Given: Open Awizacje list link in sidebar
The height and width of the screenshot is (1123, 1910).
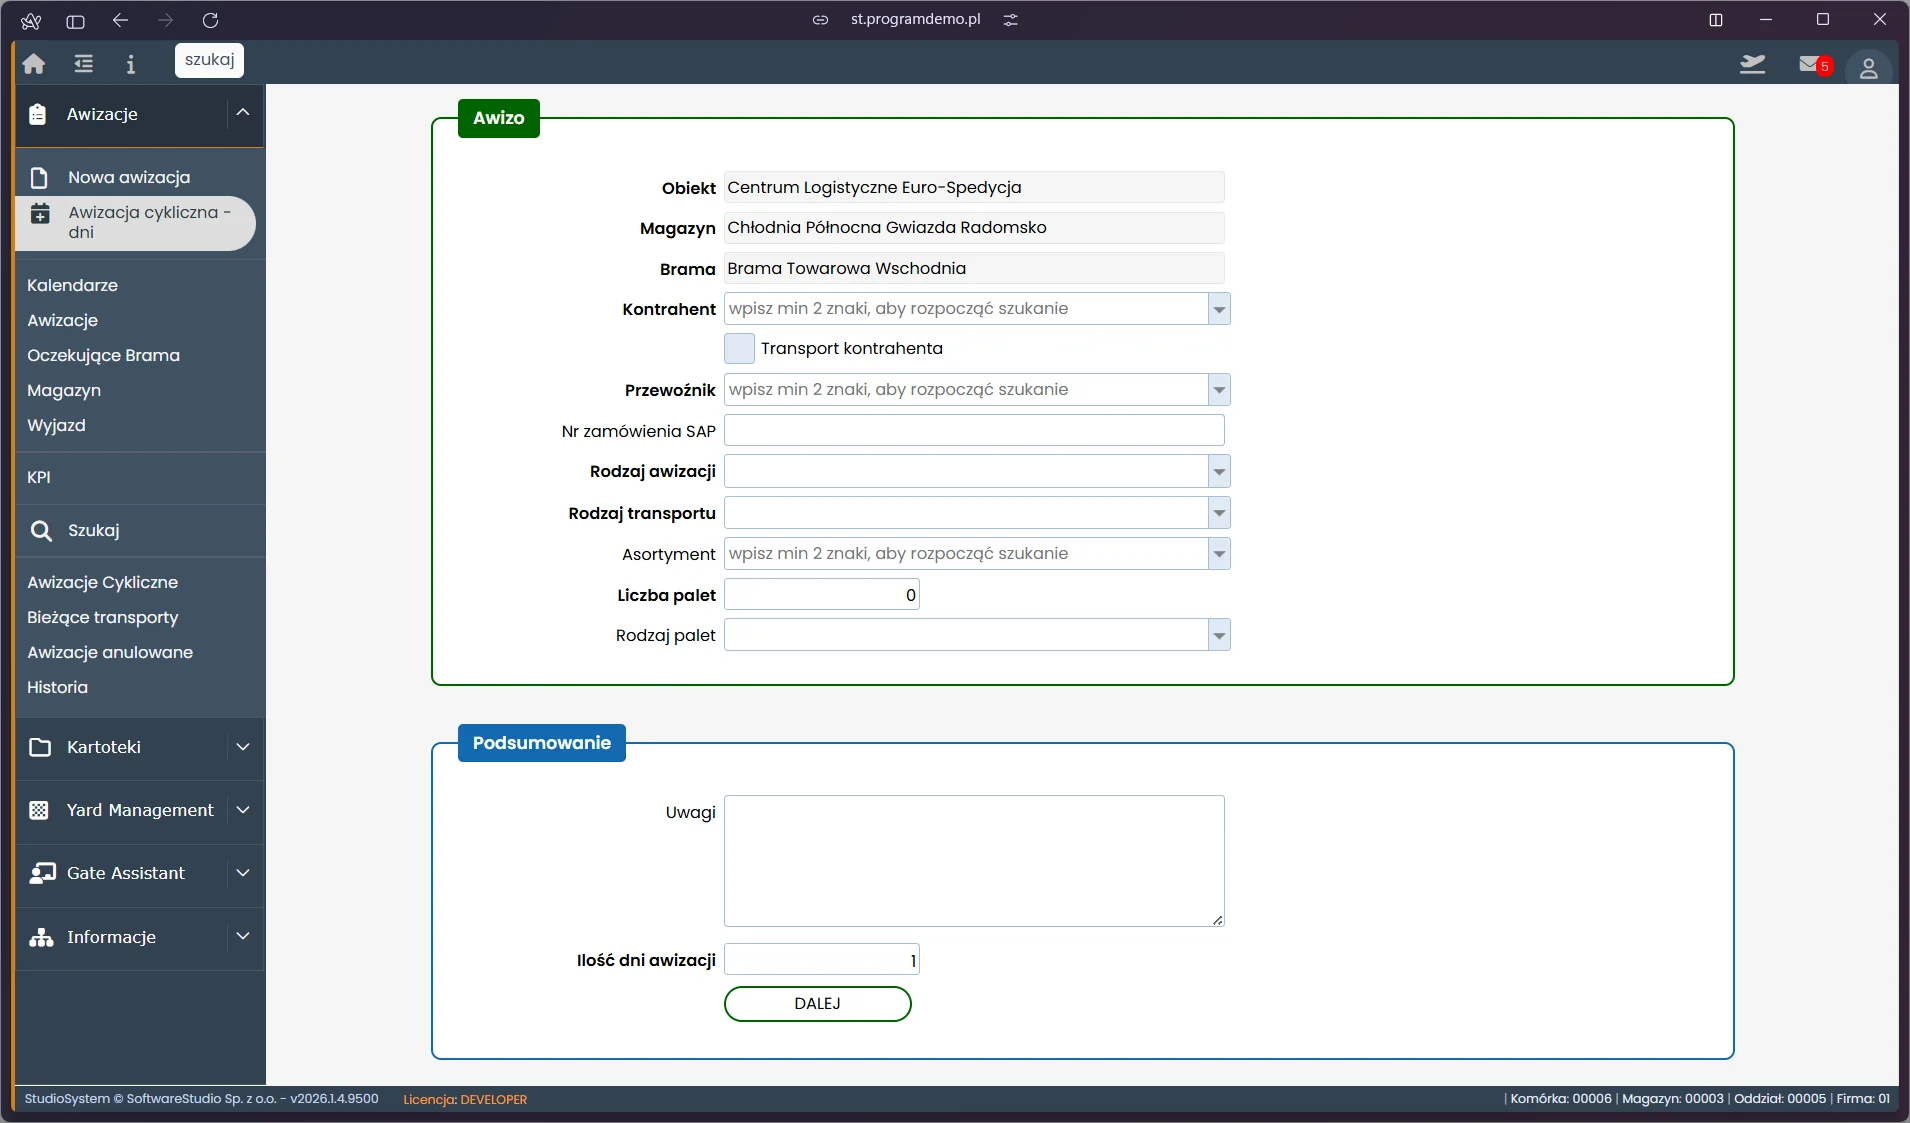Looking at the screenshot, I should coord(62,321).
